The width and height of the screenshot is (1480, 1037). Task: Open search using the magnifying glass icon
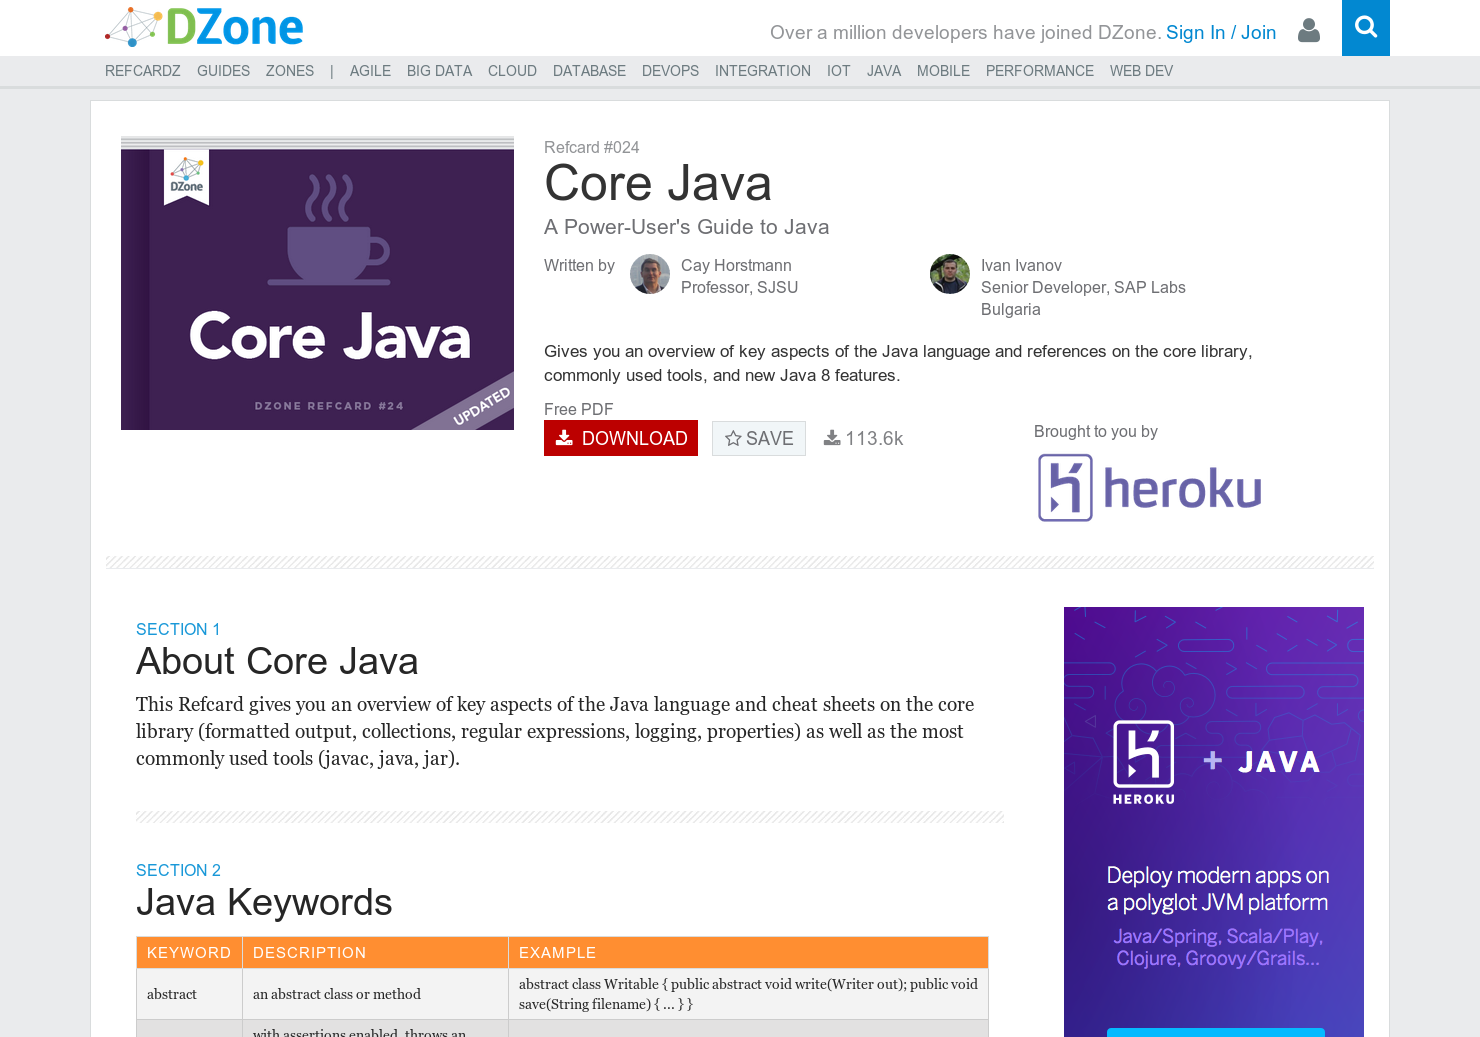pos(1365,28)
